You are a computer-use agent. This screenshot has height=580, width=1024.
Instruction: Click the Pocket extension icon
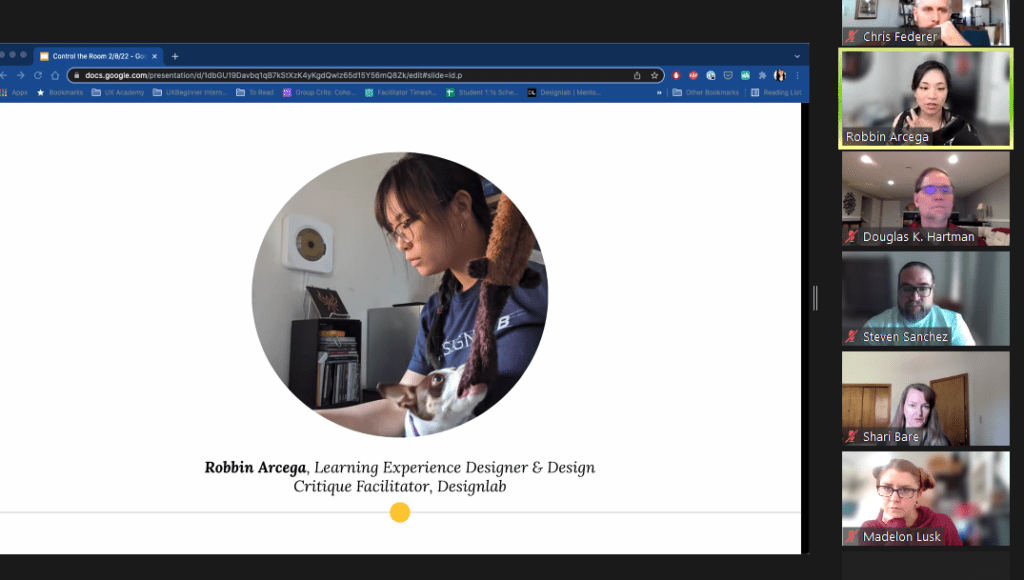tap(727, 75)
